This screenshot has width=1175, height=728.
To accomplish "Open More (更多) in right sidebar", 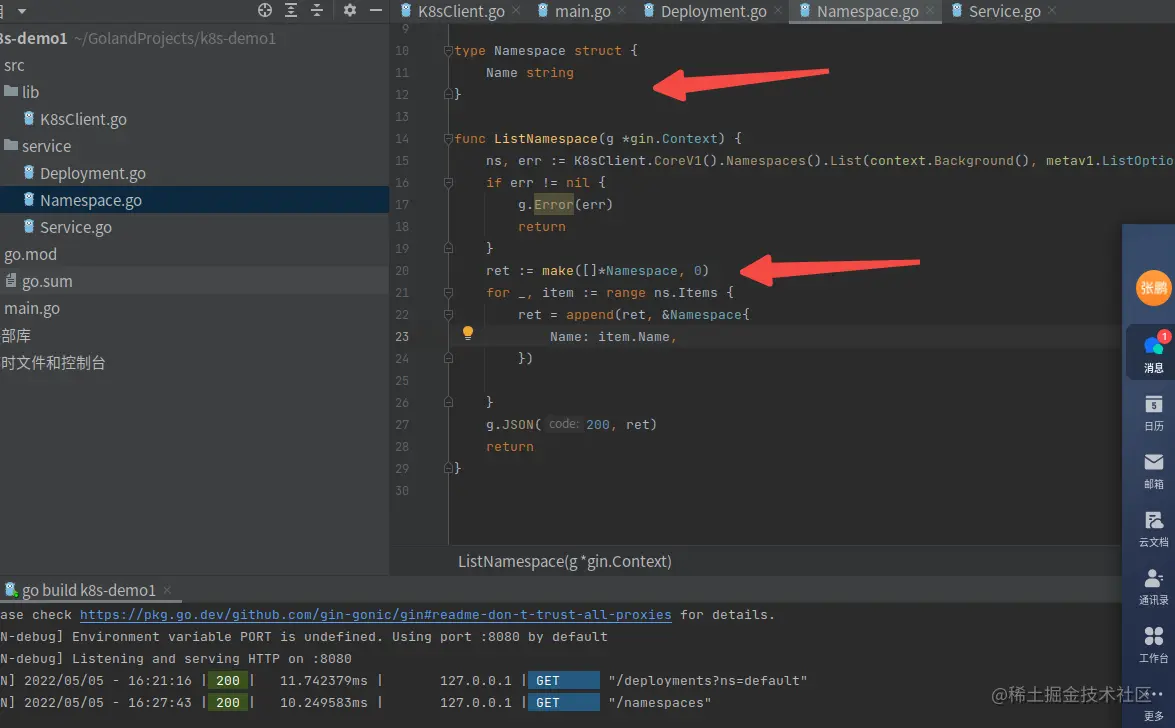I will pyautogui.click(x=1153, y=707).
